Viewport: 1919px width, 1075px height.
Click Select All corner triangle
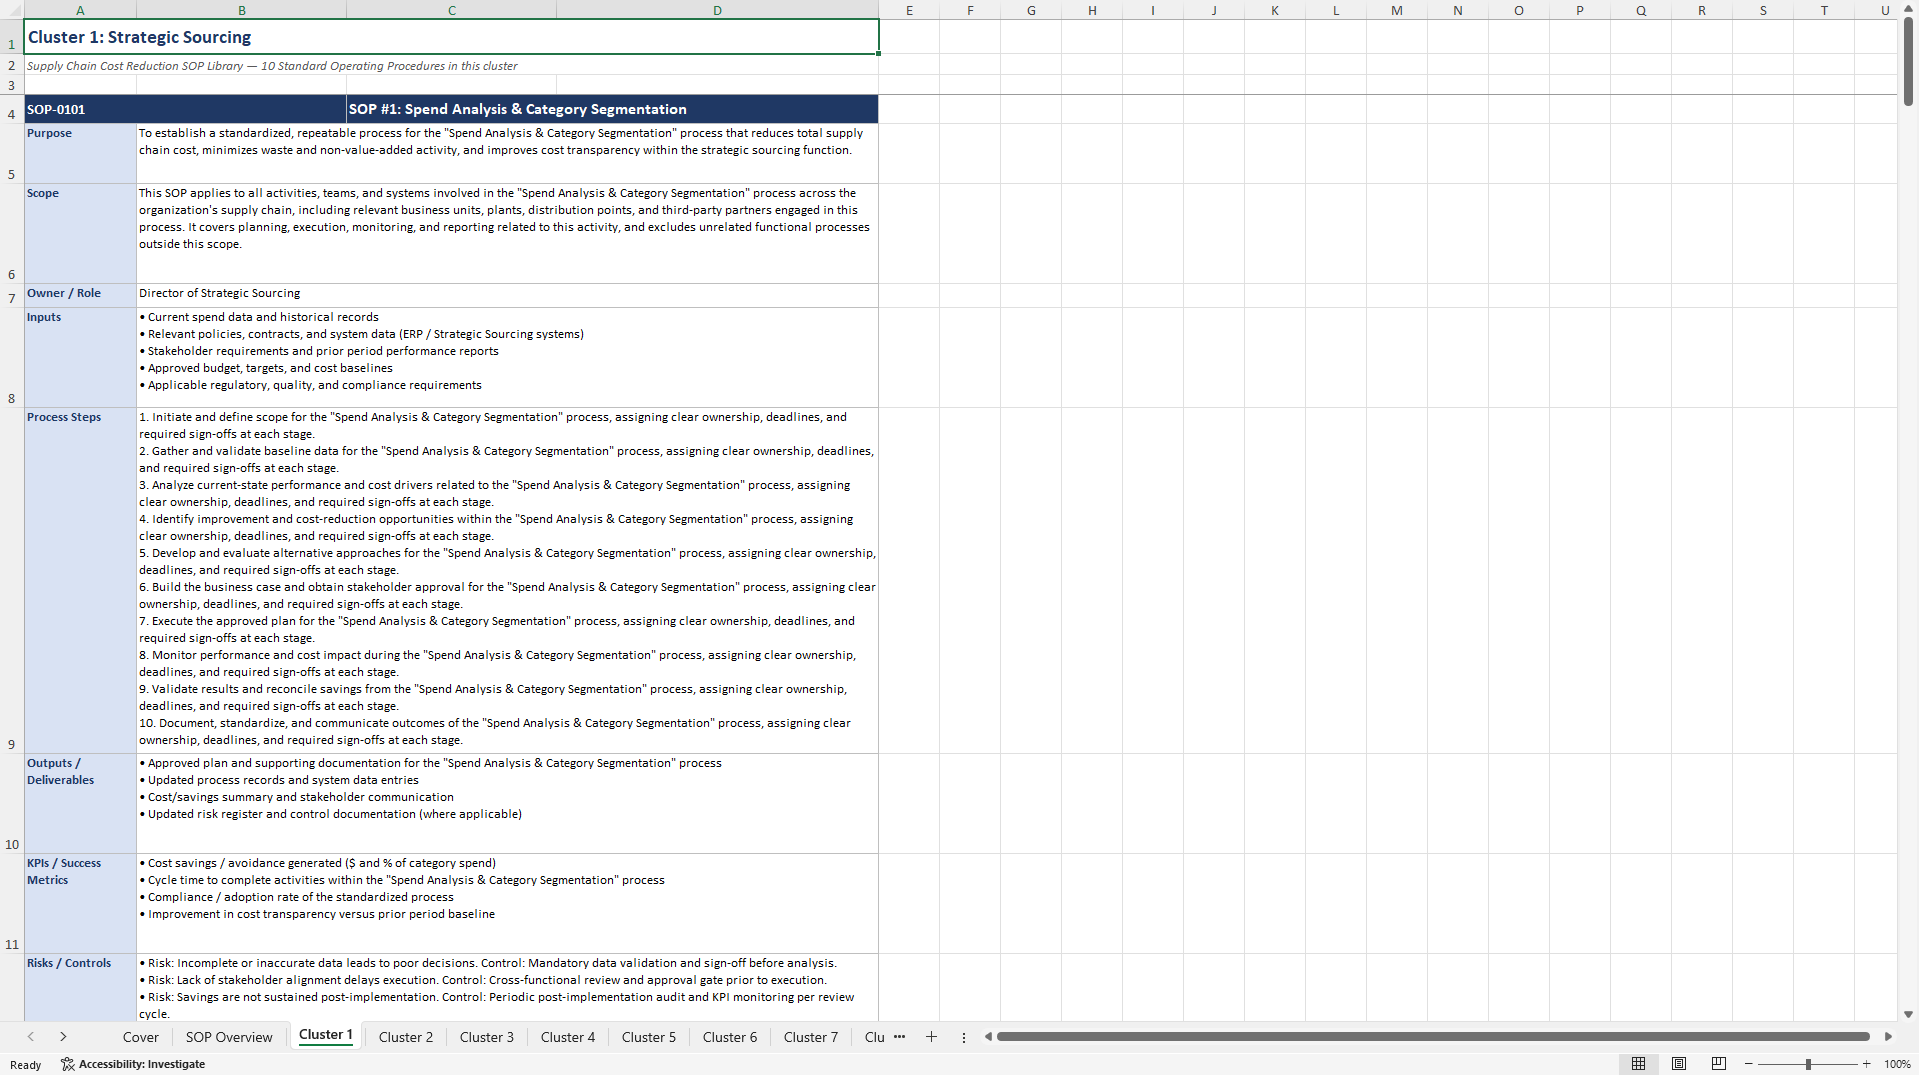pos(12,10)
